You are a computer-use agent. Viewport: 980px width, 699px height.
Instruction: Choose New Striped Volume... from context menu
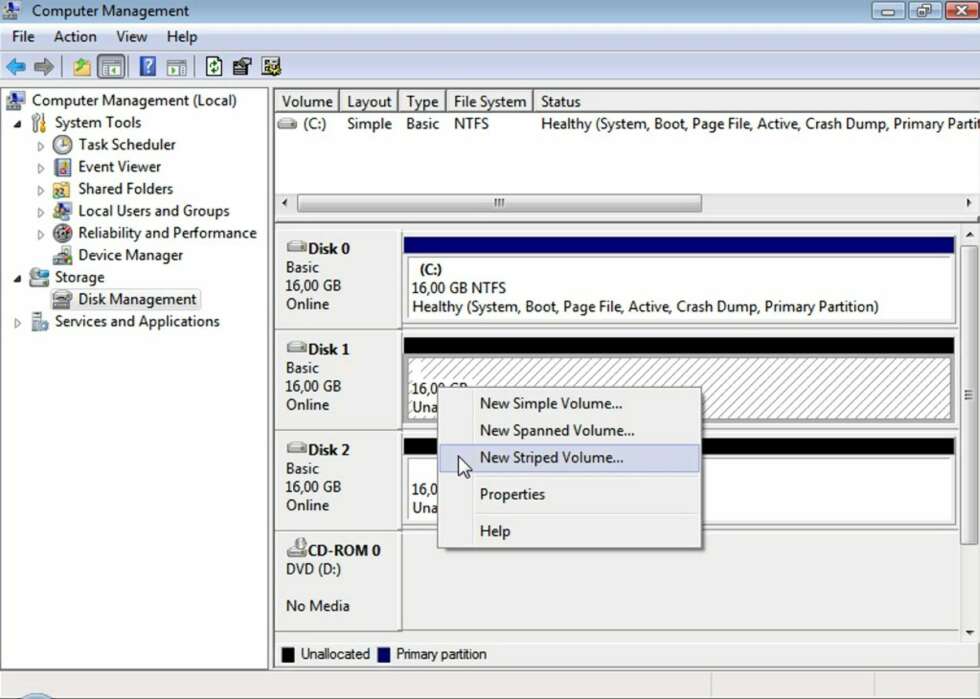pos(569,458)
